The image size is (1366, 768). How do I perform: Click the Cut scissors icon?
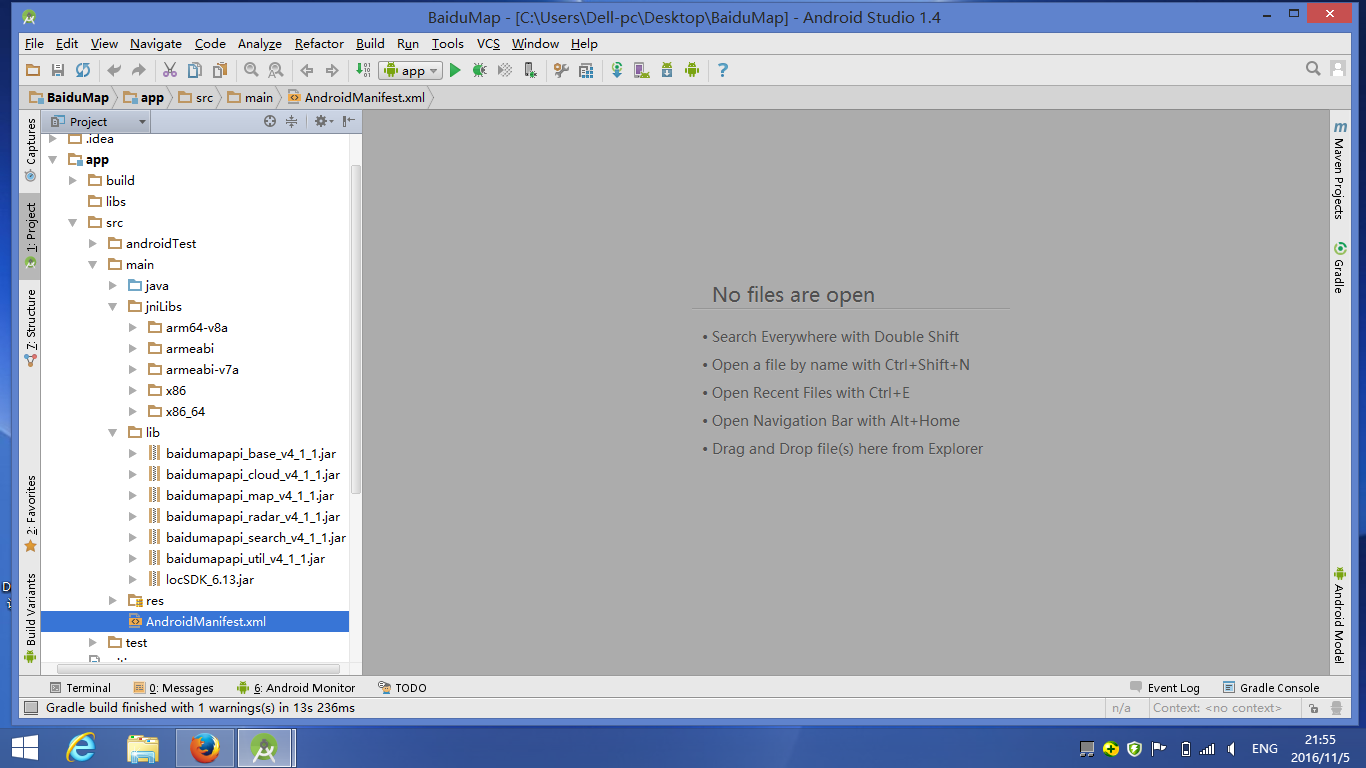pos(170,70)
